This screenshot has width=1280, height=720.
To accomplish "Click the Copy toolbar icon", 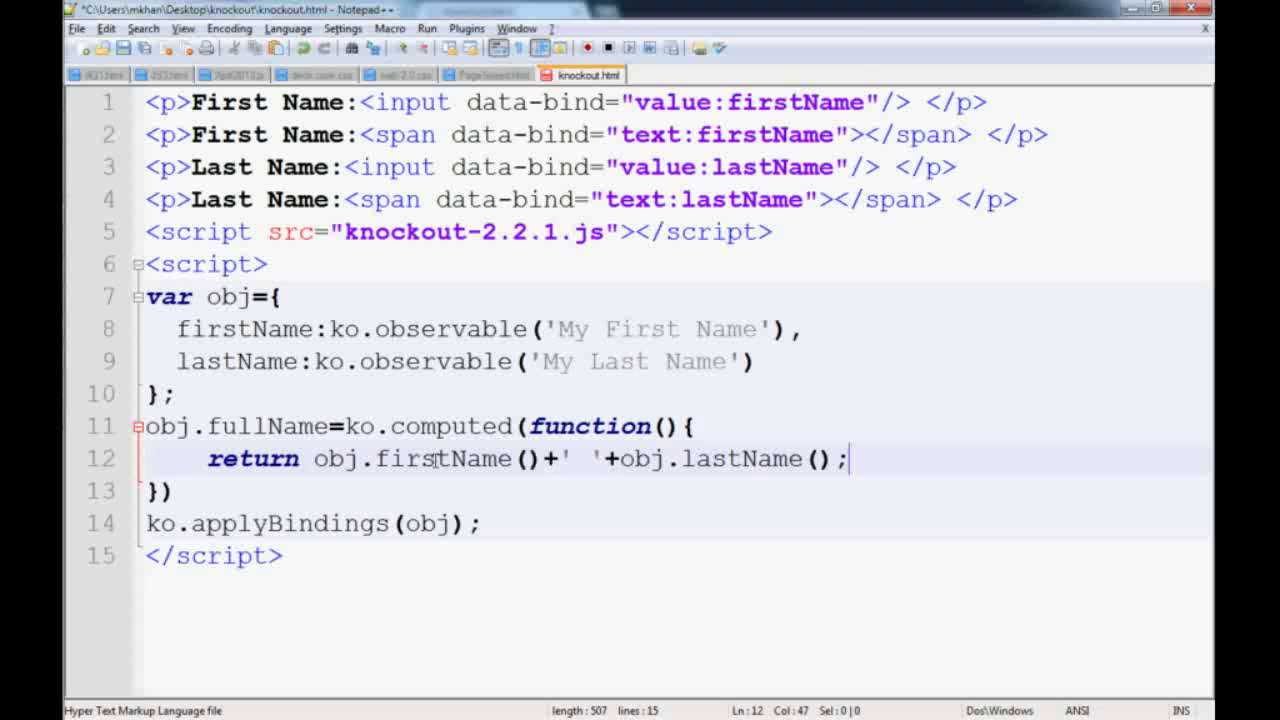I will point(255,48).
